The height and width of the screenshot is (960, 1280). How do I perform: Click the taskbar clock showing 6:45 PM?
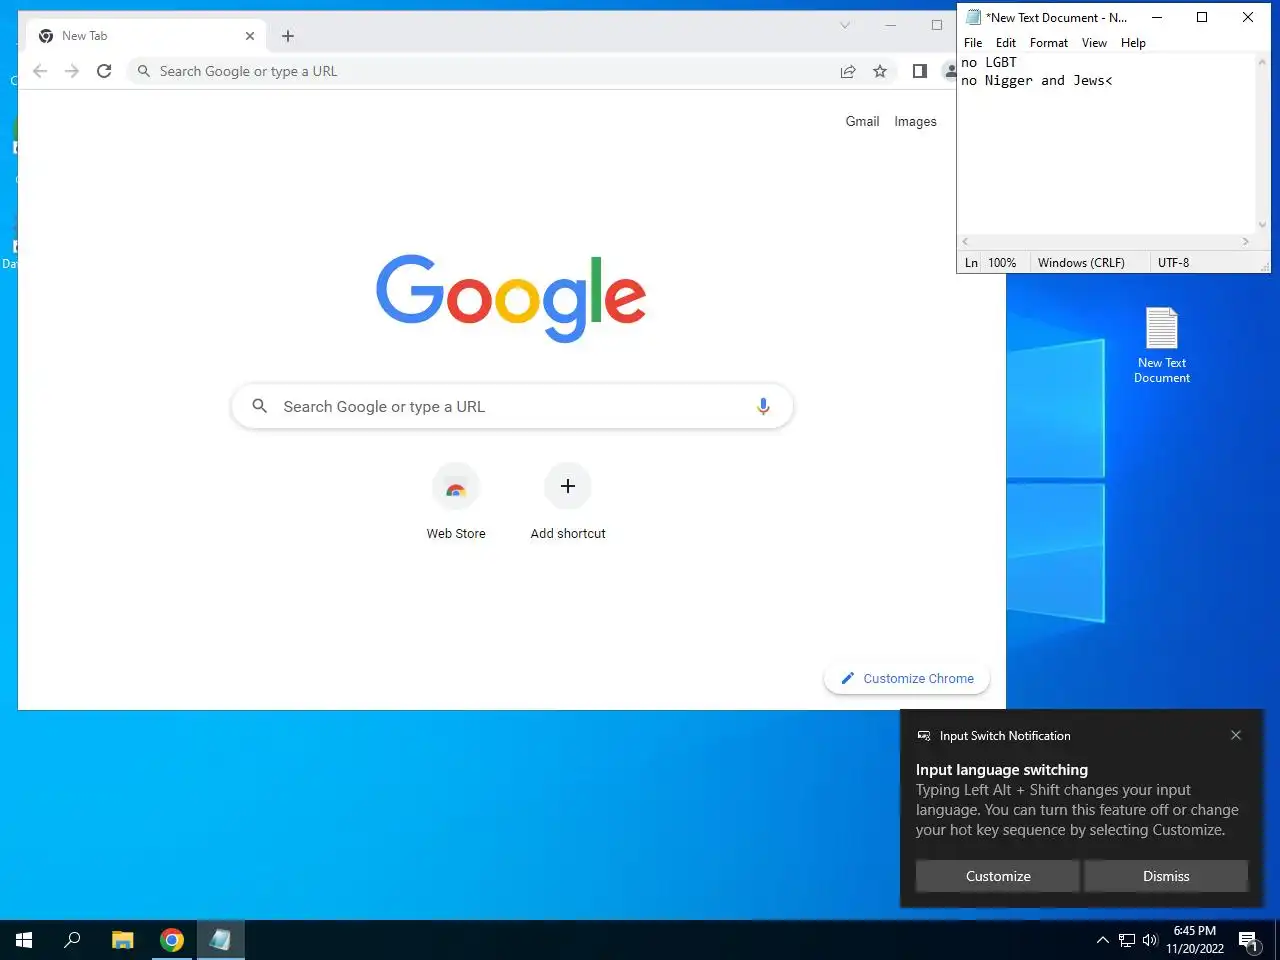point(1195,940)
